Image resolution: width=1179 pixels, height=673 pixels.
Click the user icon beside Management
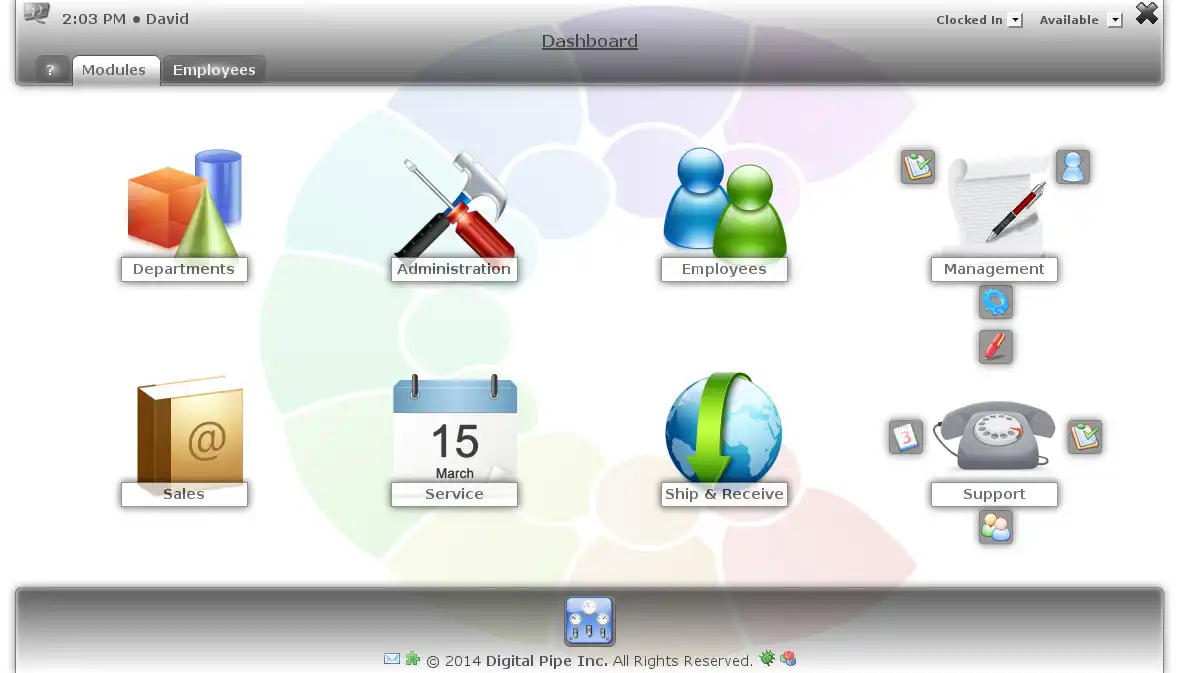(1073, 166)
